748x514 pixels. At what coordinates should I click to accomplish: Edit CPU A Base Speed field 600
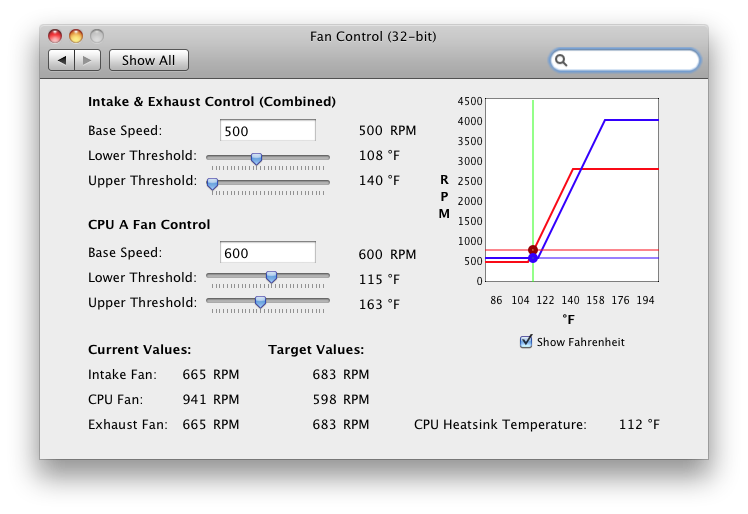268,252
